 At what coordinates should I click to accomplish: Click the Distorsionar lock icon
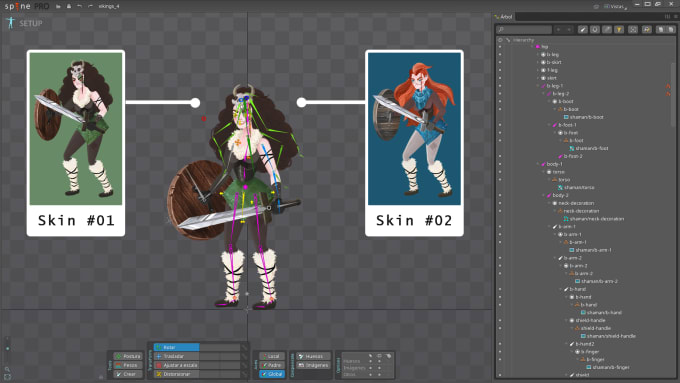pos(245,374)
